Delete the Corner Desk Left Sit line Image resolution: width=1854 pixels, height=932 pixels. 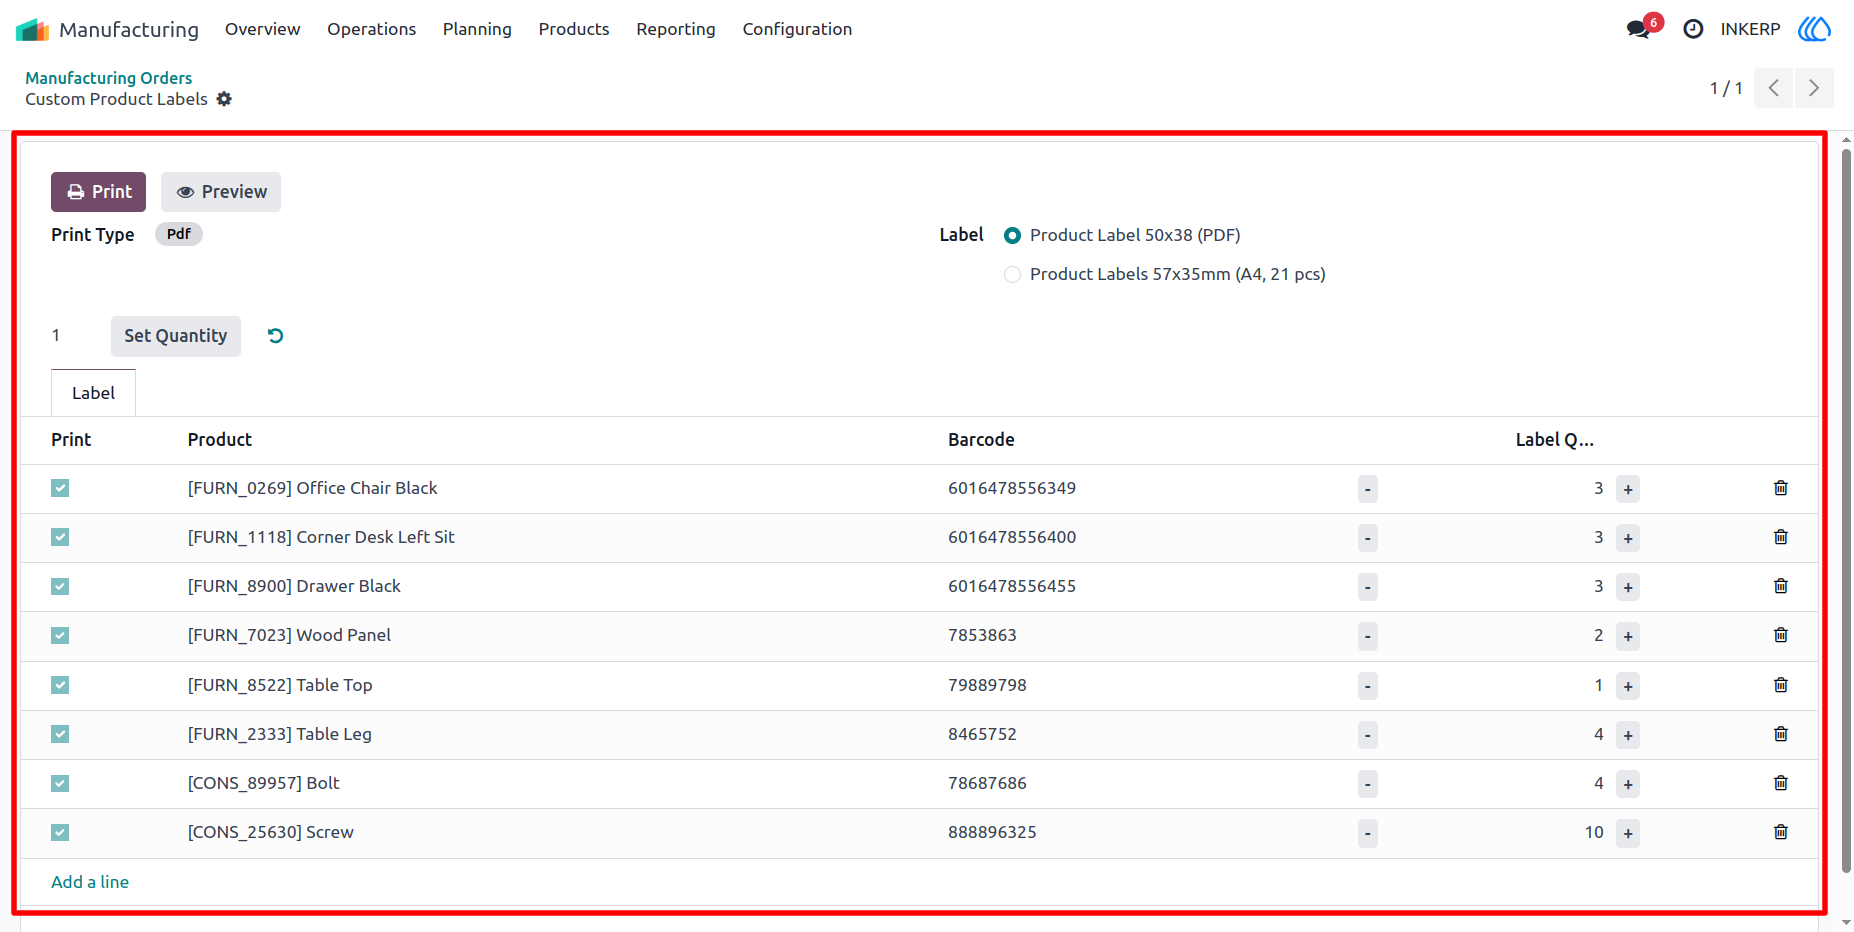(1781, 537)
